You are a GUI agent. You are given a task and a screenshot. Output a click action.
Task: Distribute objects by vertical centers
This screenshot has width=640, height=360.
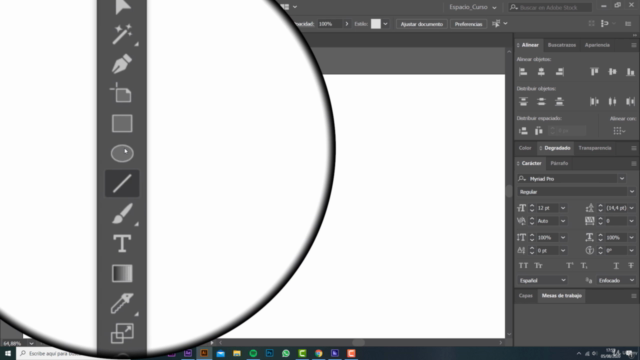[541, 102]
